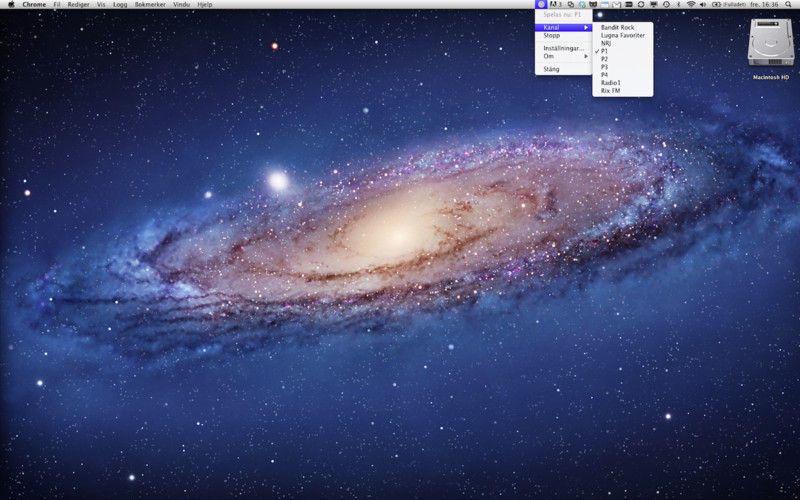The image size is (800, 500).
Task: Click the display mirroring menu bar icon
Action: 654,4
